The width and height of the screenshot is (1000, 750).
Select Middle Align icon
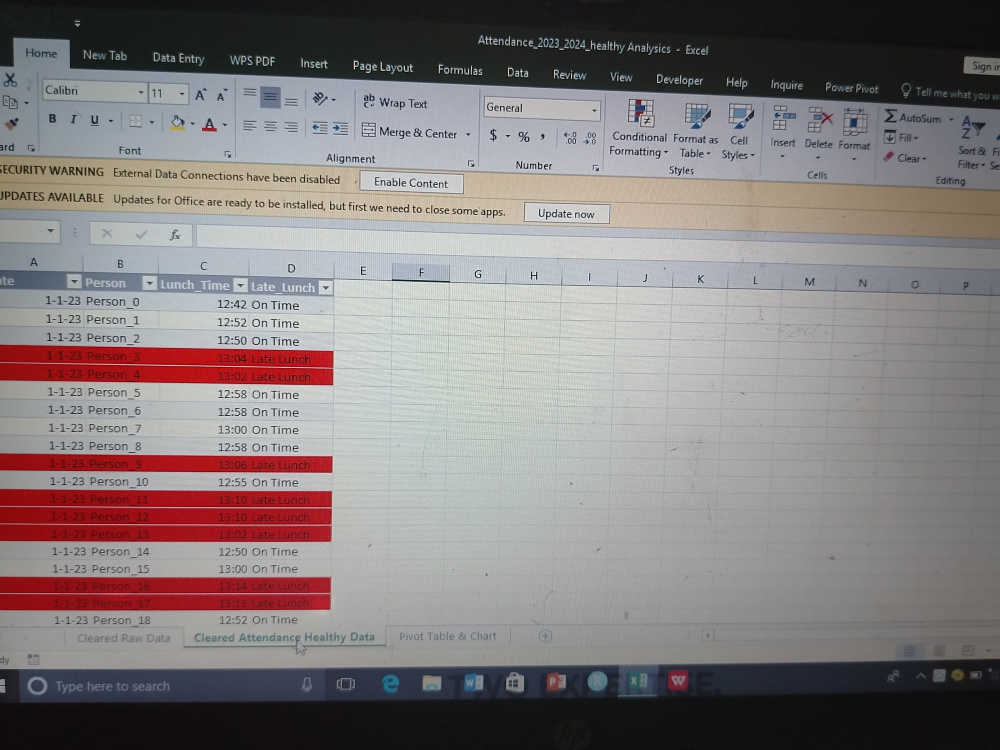click(x=270, y=97)
